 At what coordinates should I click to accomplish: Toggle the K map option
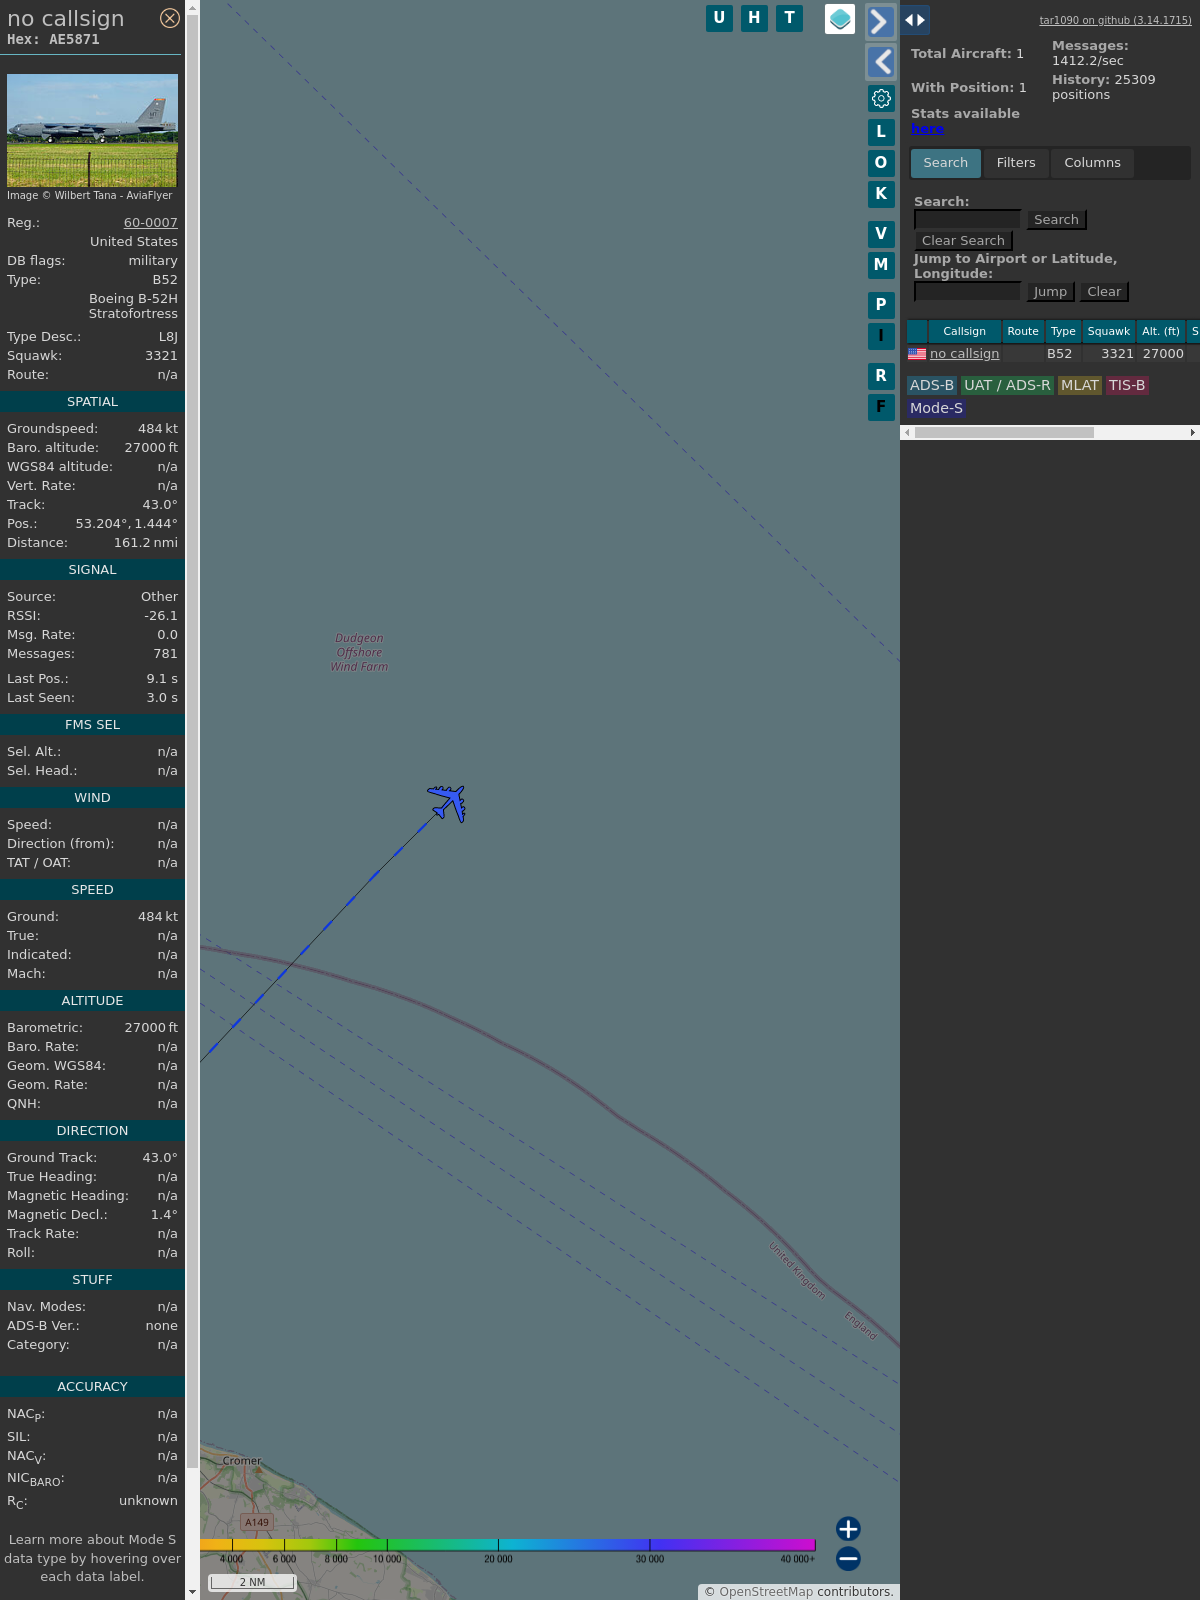881,194
